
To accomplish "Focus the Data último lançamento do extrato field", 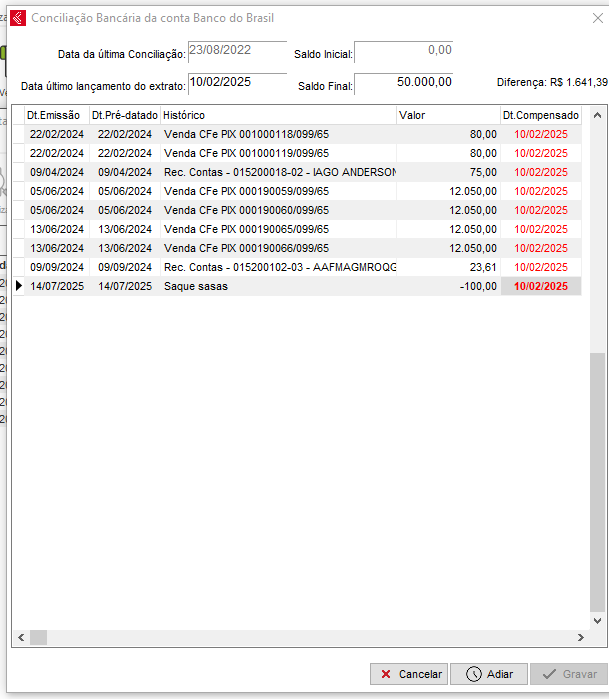I will click(x=237, y=84).
